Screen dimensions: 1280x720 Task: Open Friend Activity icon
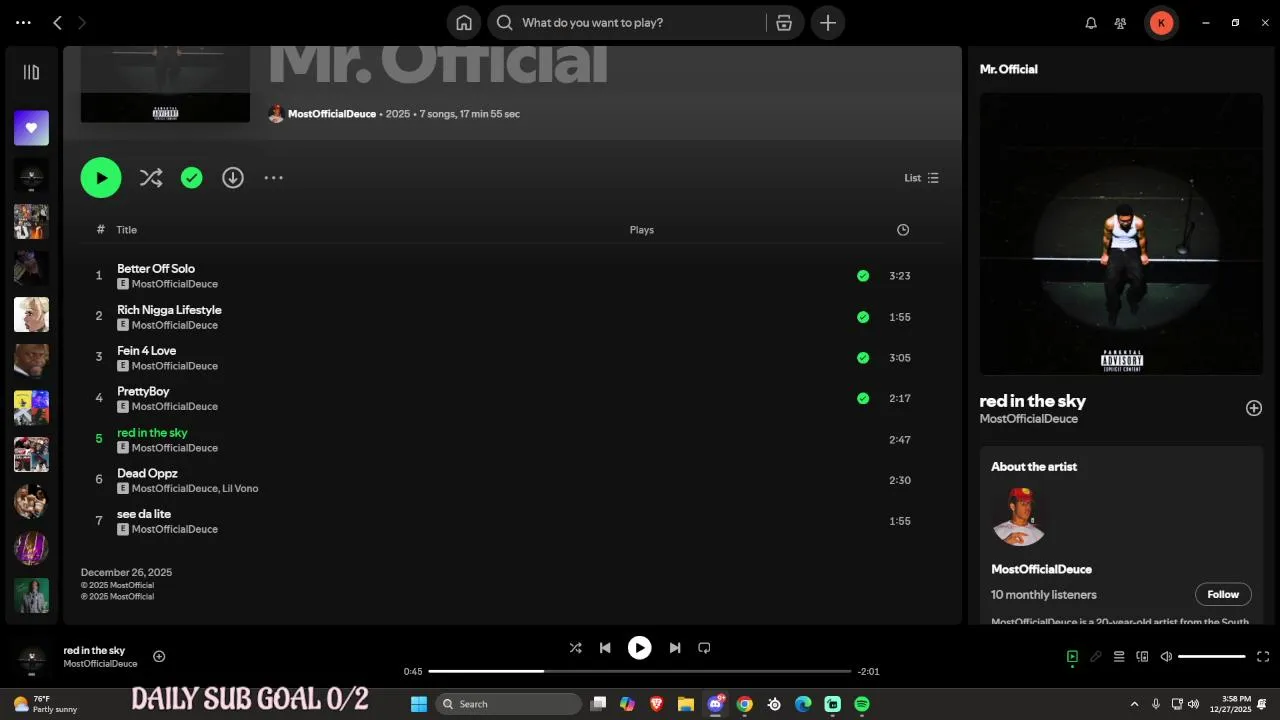(1121, 23)
